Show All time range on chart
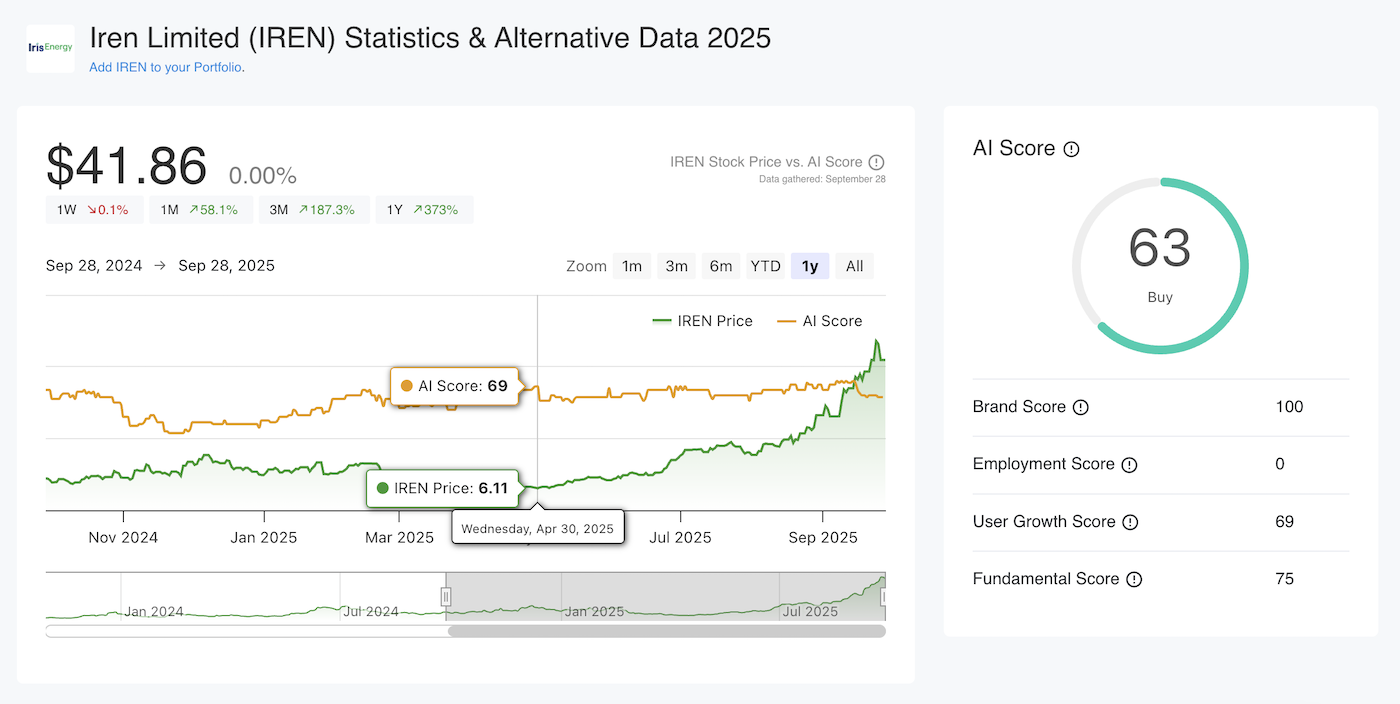This screenshot has width=1400, height=704. 854,266
